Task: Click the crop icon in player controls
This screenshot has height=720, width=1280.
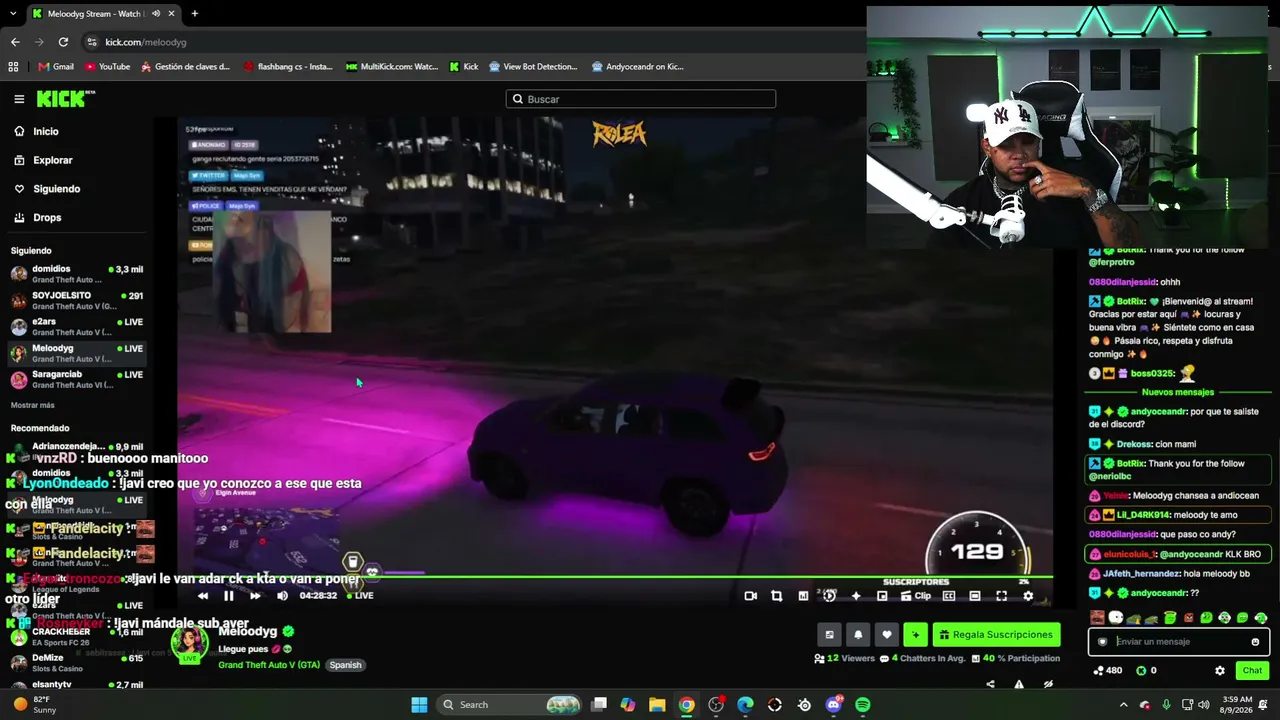Action: (777, 596)
